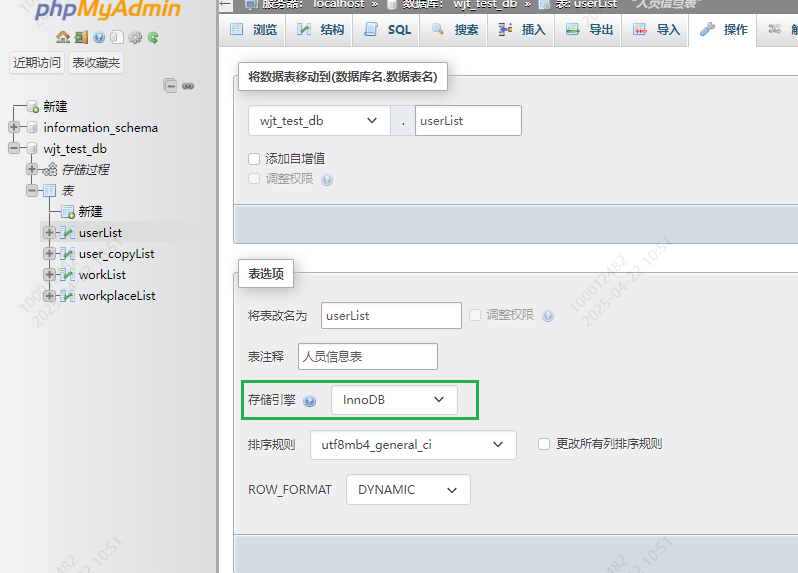
Task: Click the phpMyAdmin logo
Action: click(107, 9)
